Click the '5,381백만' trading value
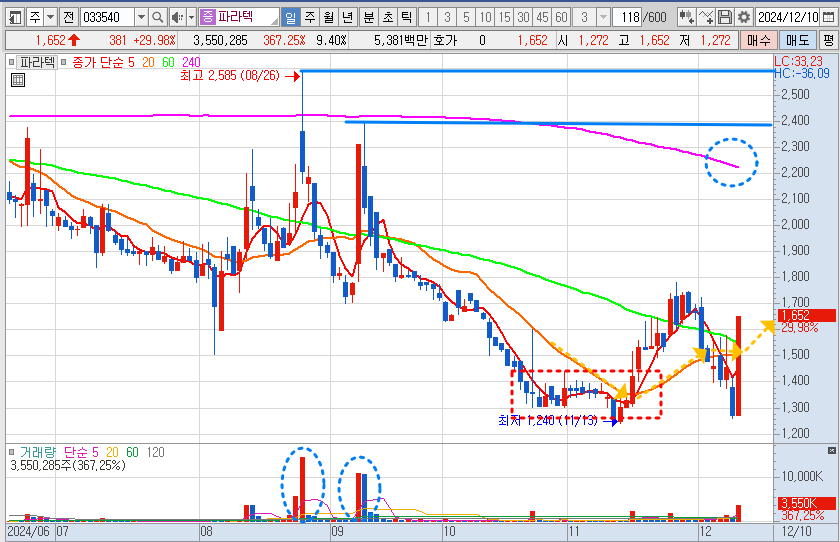840x542 pixels. pyautogui.click(x=401, y=40)
